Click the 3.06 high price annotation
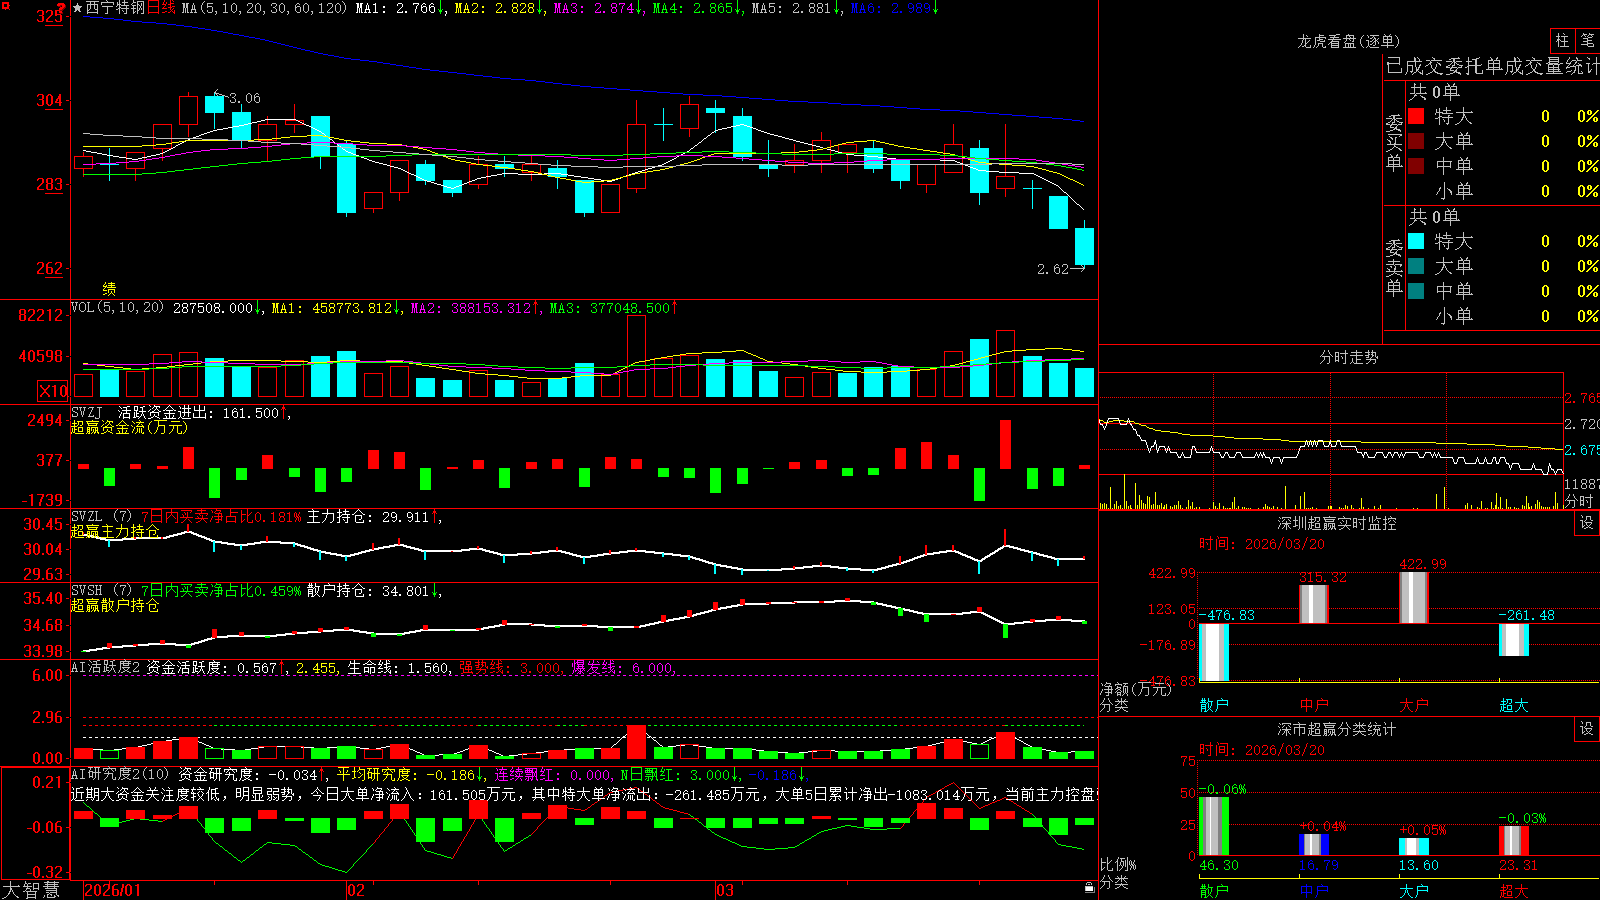1600x900 pixels. tap(244, 98)
